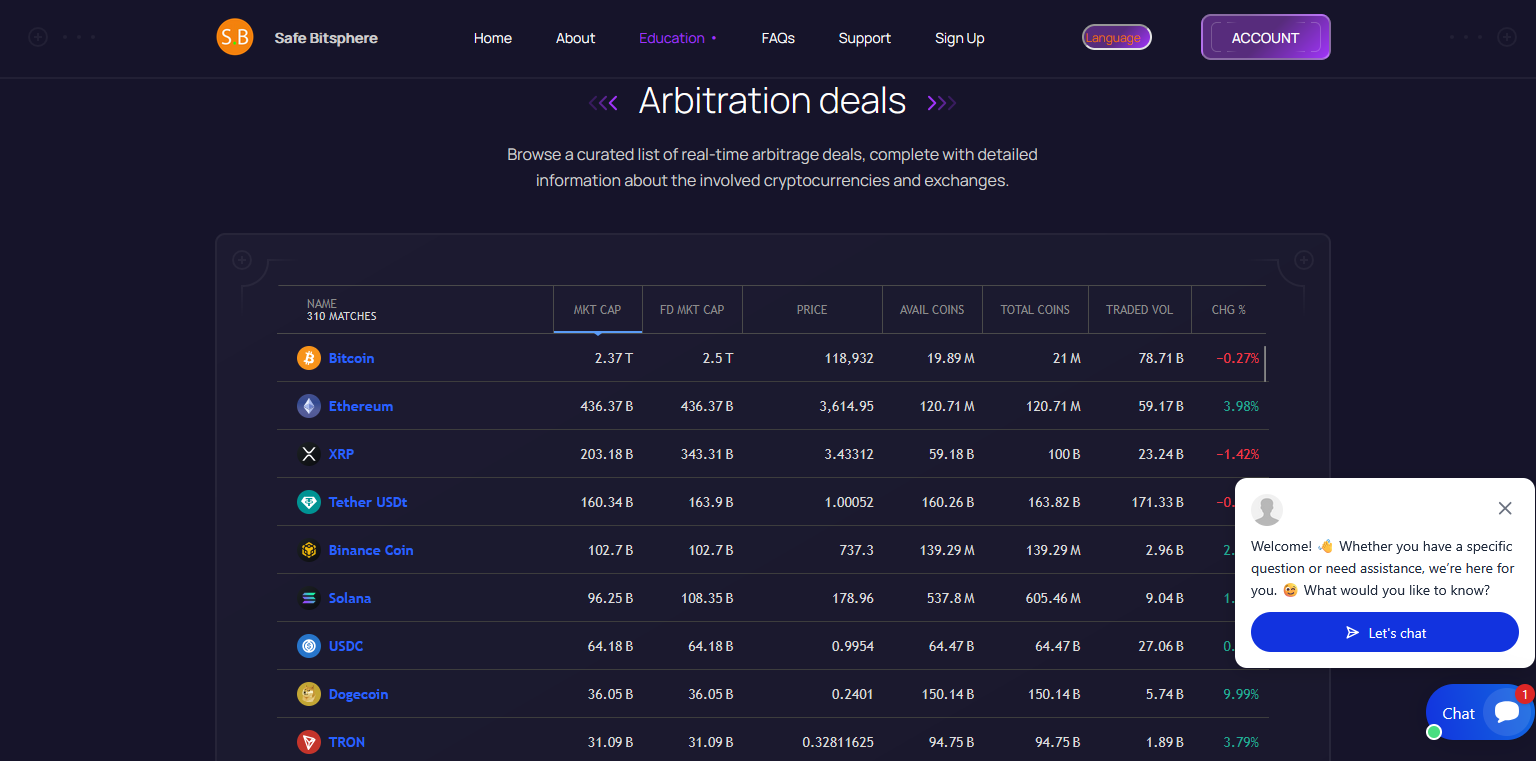Sort by TOTAL COINS column
The width and height of the screenshot is (1536, 761).
click(x=1035, y=310)
